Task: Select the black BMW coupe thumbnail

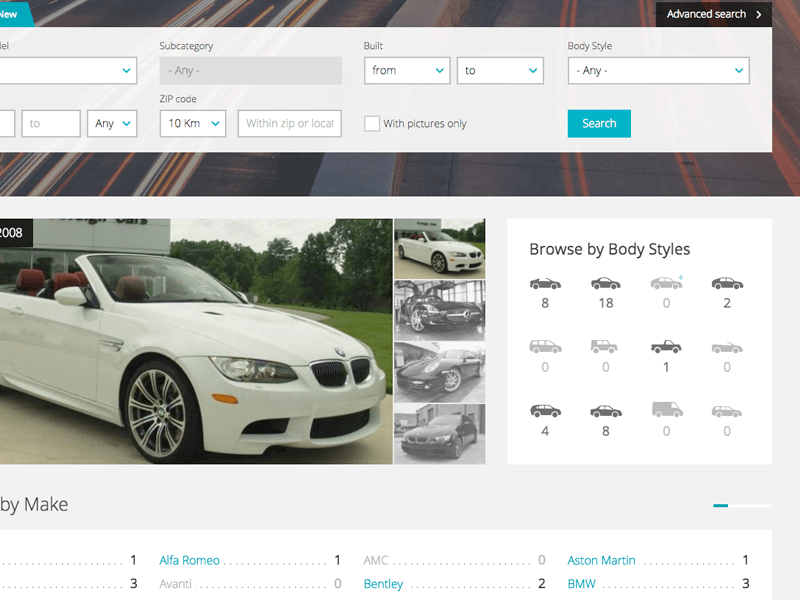Action: [x=440, y=434]
